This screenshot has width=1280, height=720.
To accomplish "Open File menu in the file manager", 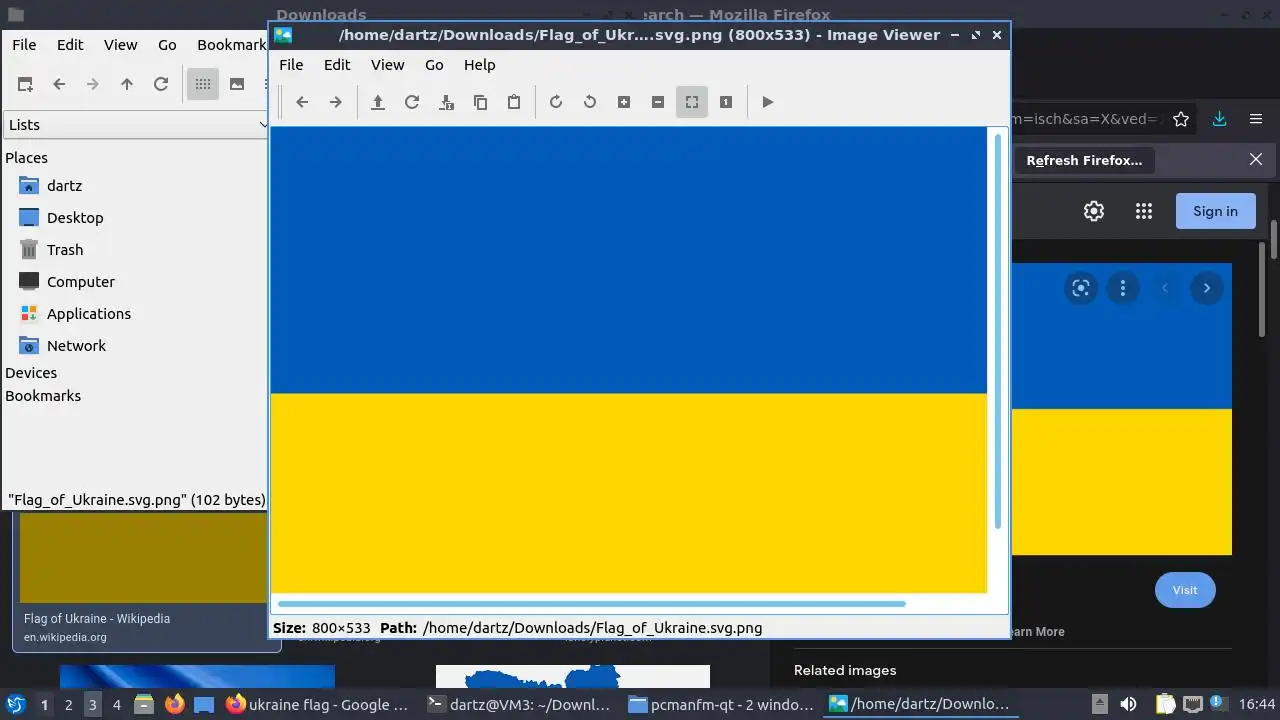I will [x=24, y=44].
